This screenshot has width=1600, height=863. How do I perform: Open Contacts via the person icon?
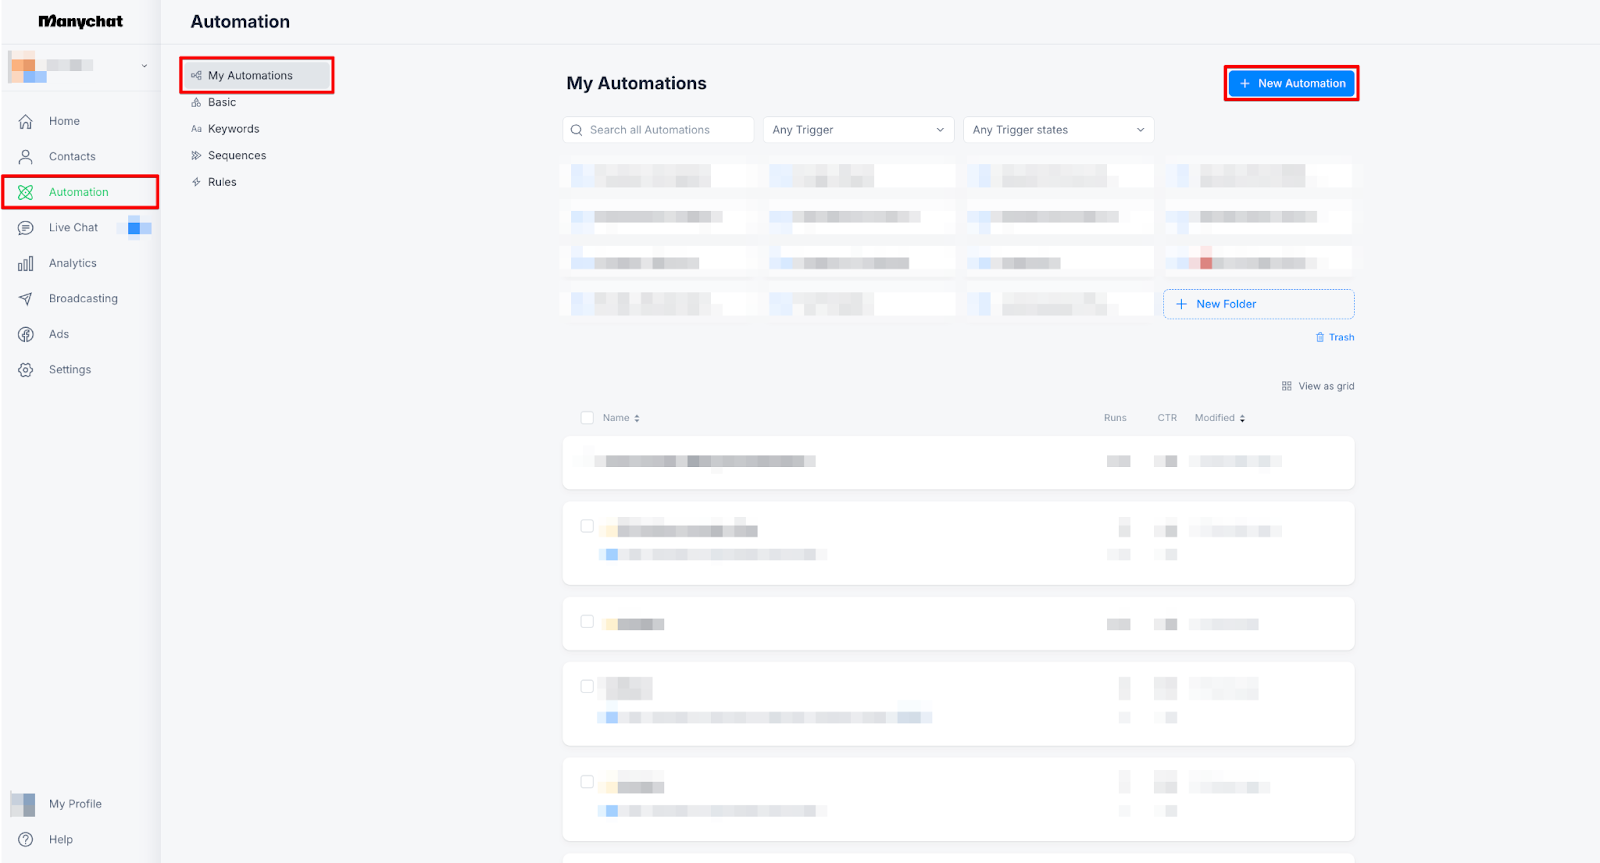coord(26,157)
